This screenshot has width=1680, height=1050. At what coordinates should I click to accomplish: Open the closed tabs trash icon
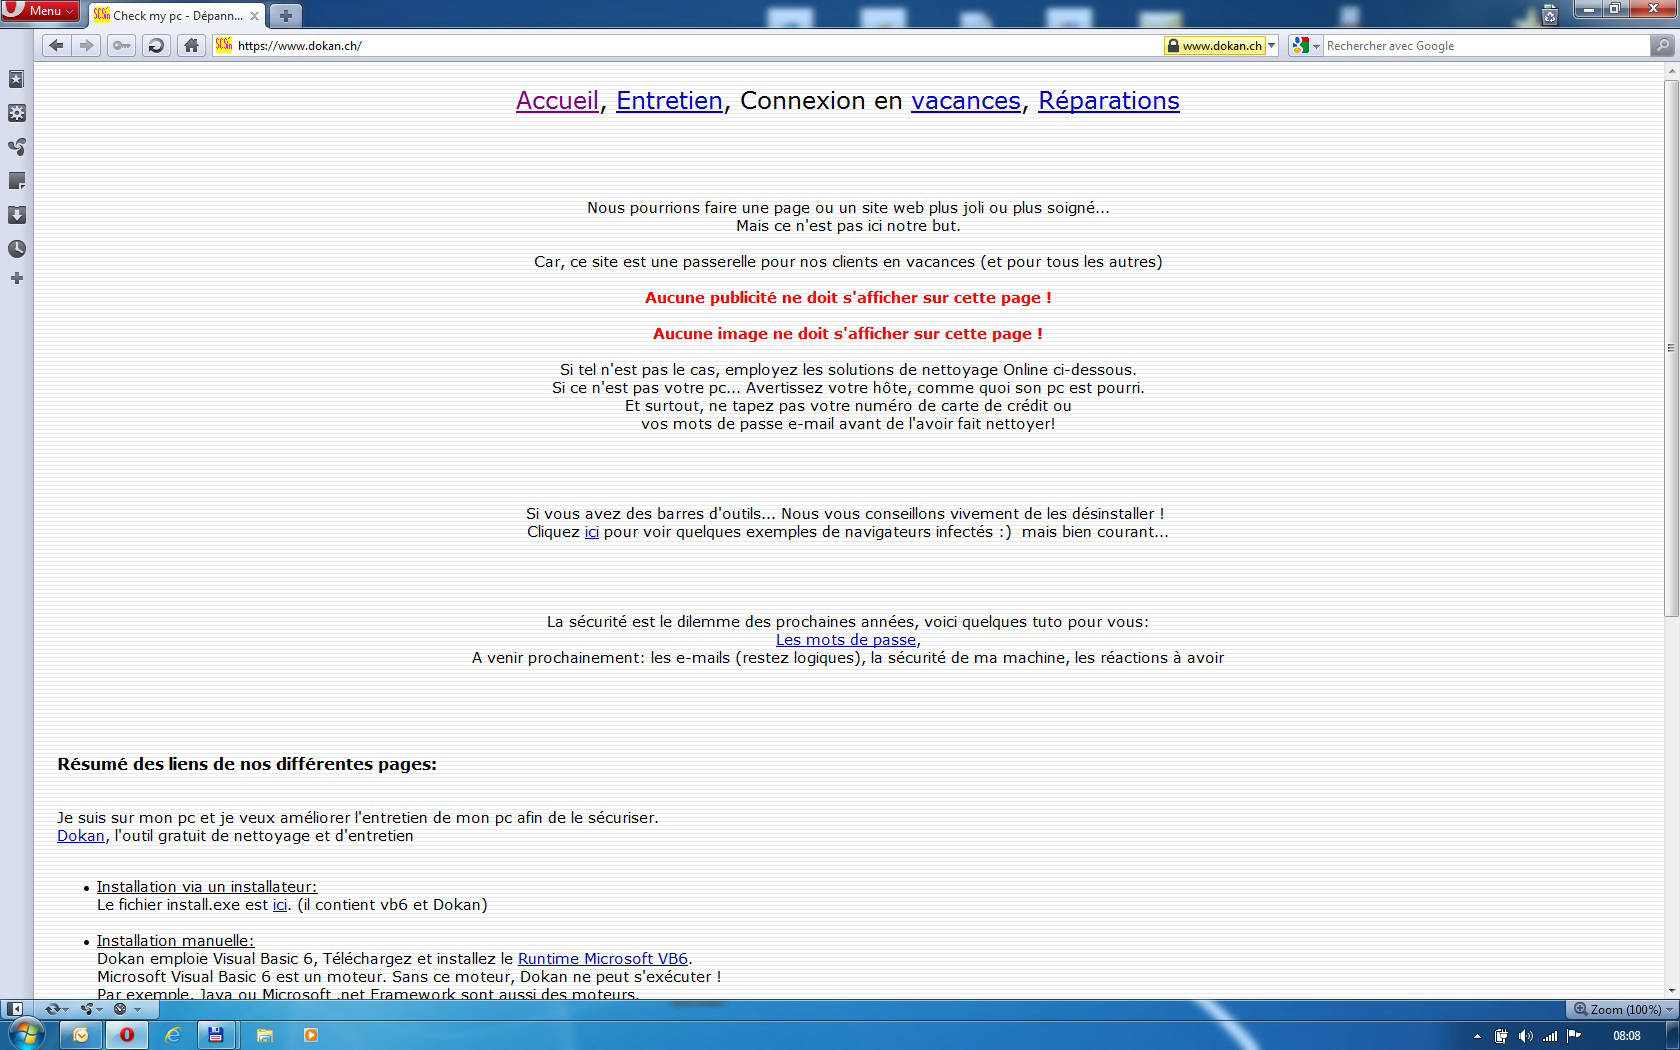[x=1549, y=14]
